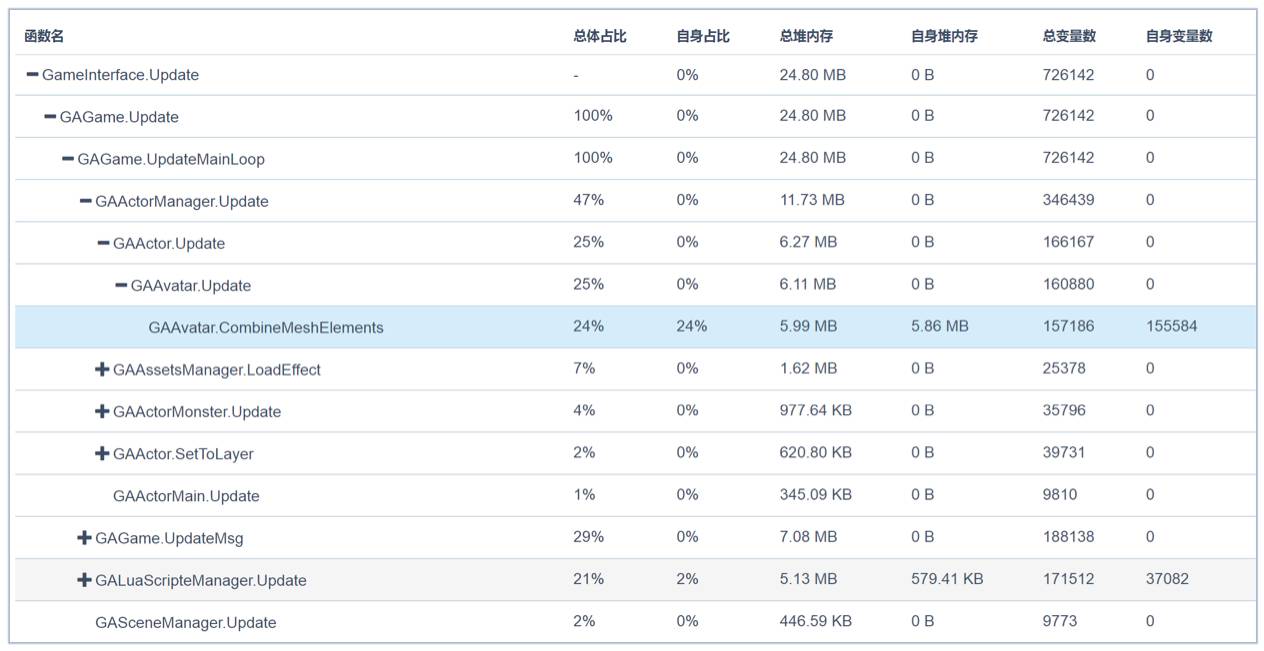Sort by 总体占比 column header
The height and width of the screenshot is (651, 1264).
(600, 36)
